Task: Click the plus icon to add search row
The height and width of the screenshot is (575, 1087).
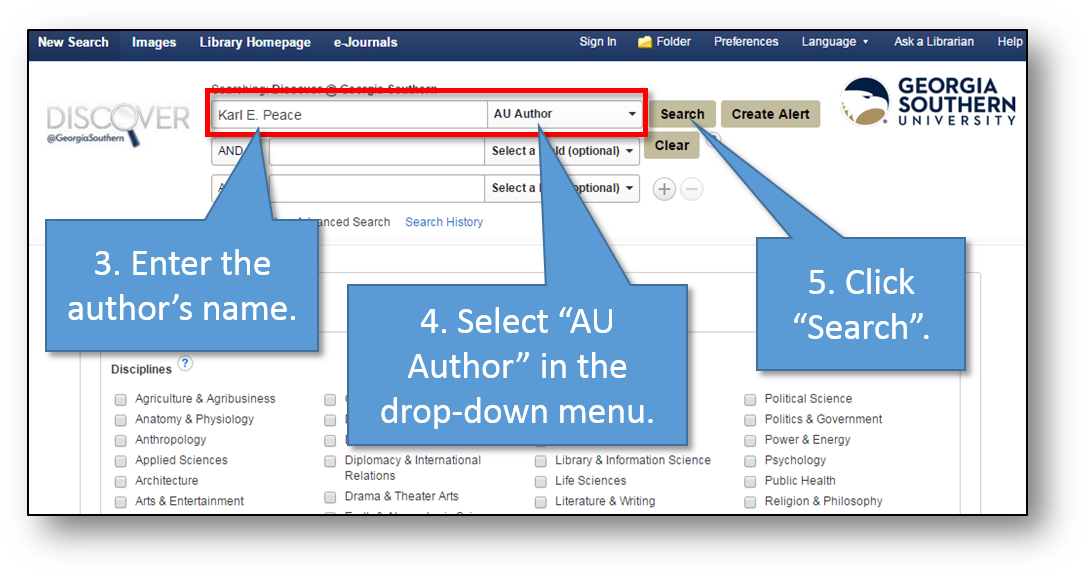Action: point(664,189)
